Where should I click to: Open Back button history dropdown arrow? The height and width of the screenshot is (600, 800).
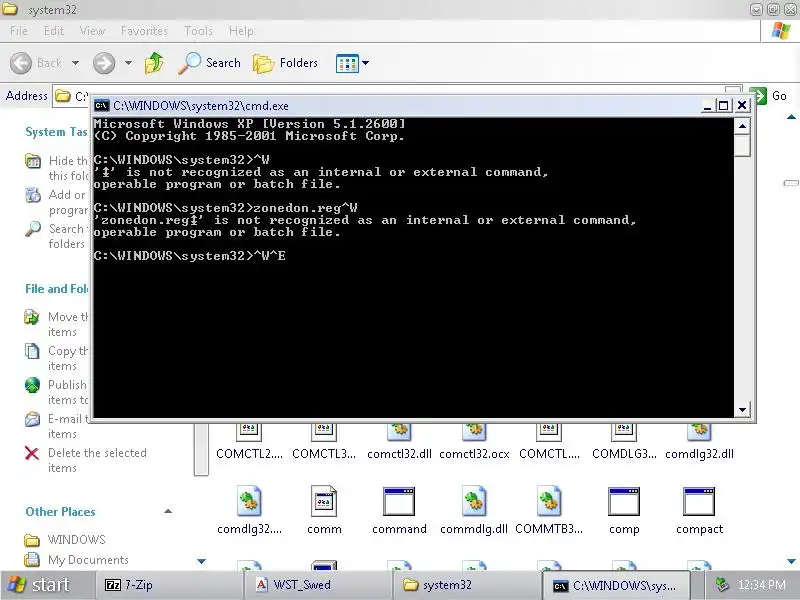(x=76, y=63)
